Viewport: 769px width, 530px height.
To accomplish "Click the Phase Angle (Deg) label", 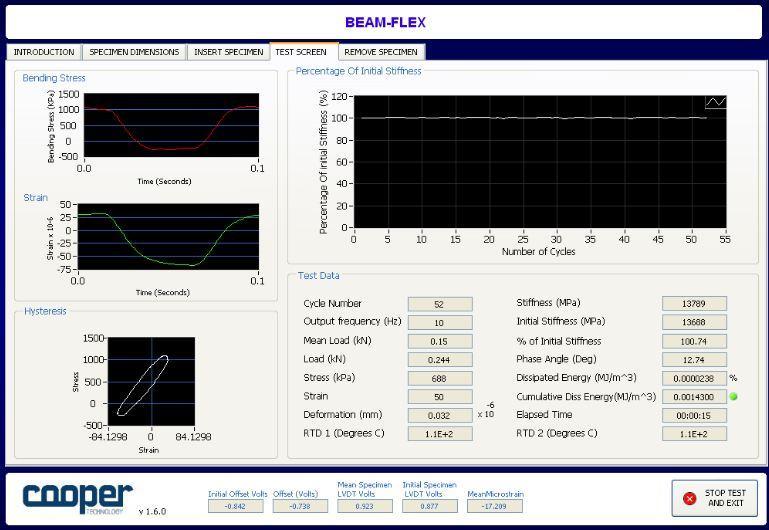I will click(556, 359).
